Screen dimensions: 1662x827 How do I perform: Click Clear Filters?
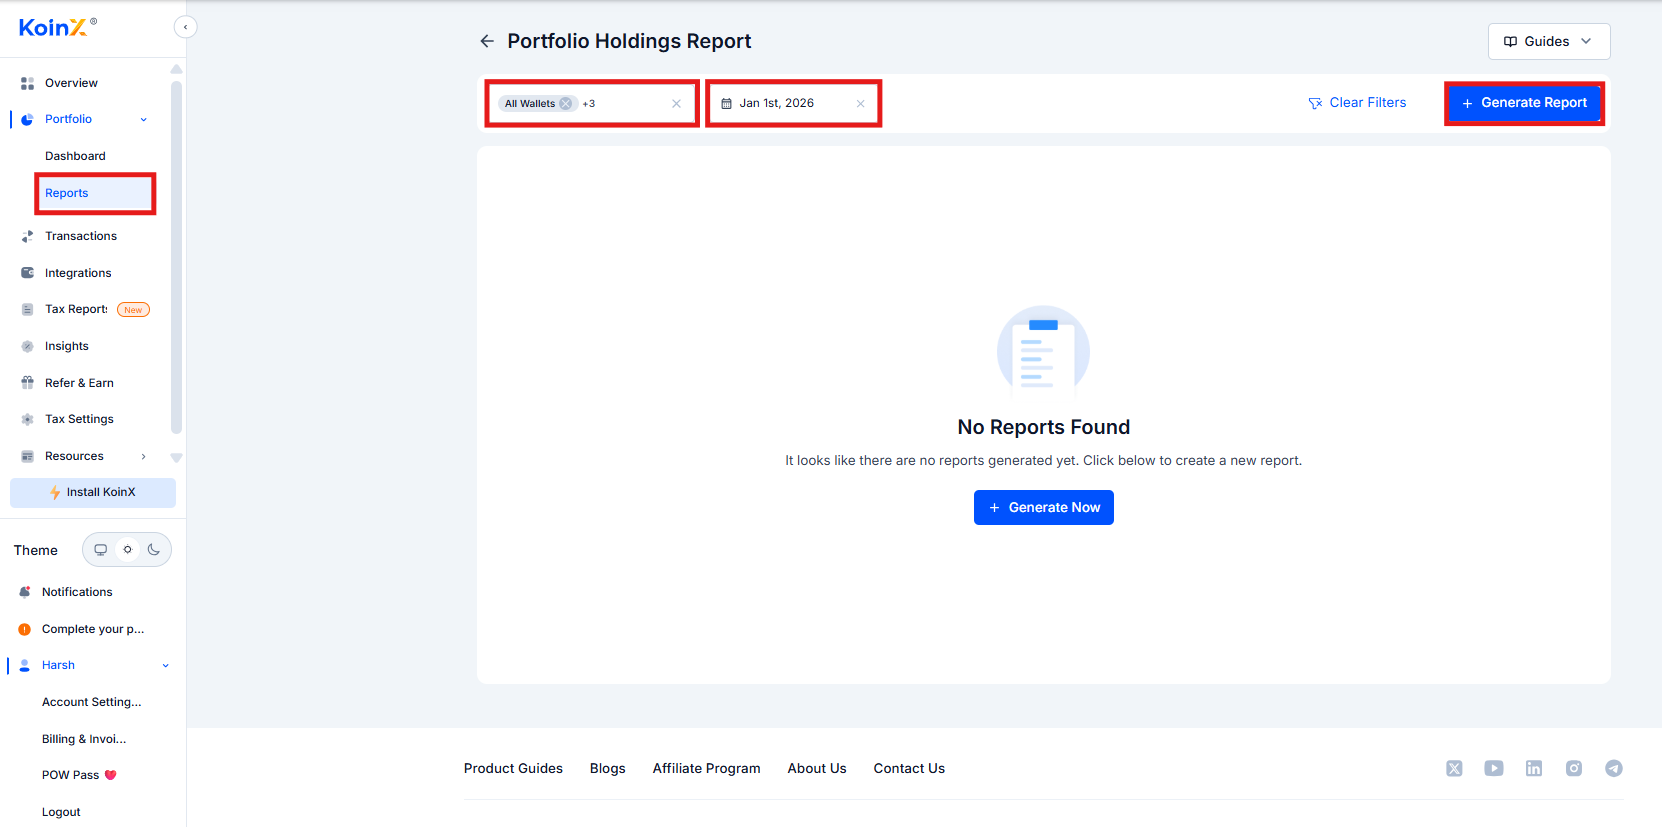click(x=1357, y=103)
